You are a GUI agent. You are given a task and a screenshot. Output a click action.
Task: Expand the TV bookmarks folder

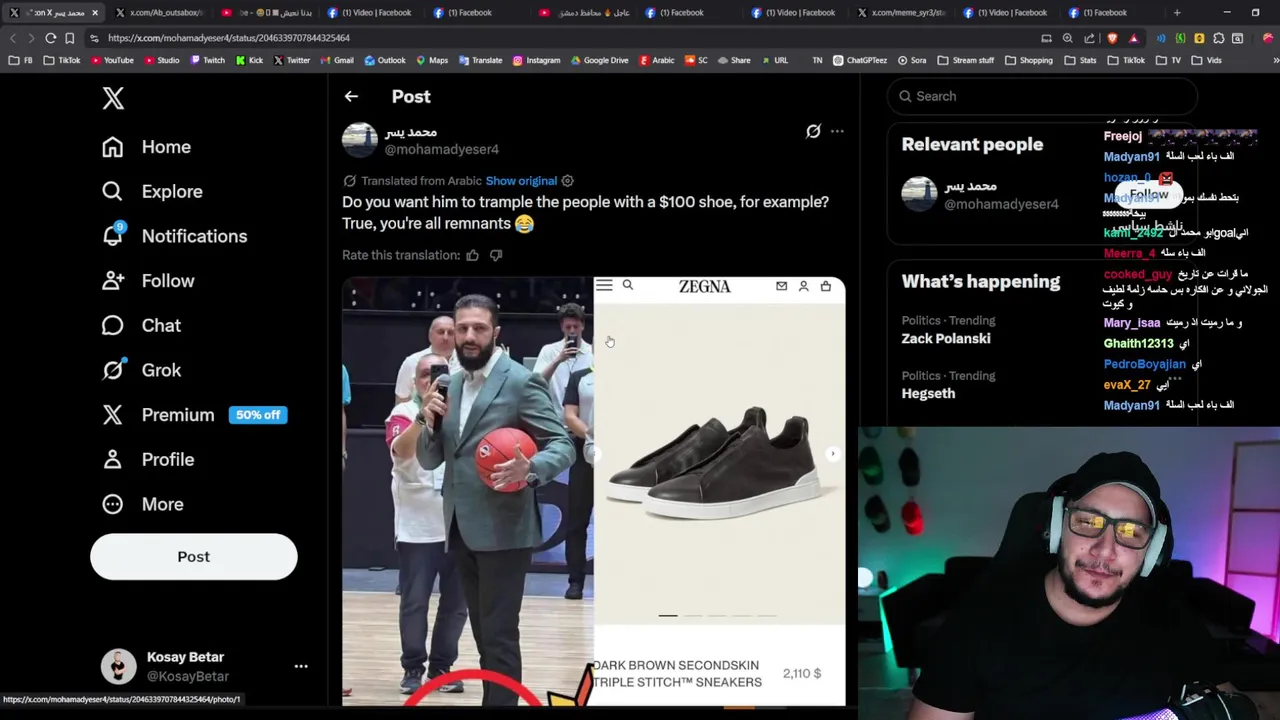(1169, 60)
